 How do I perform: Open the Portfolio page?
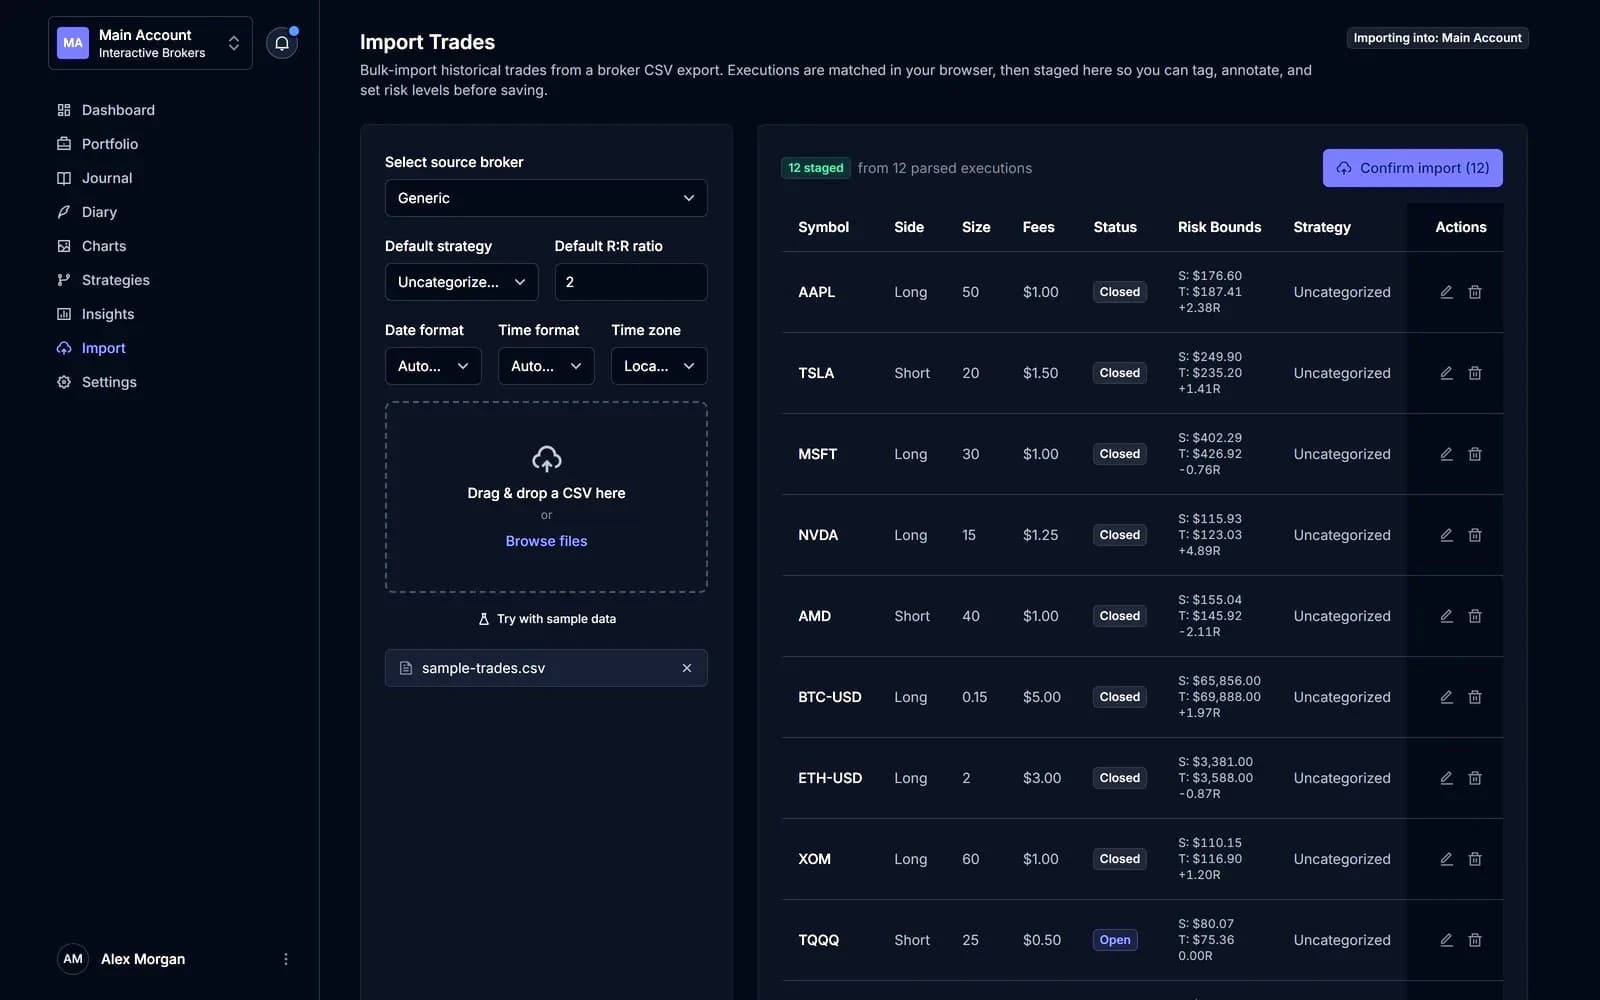pos(110,144)
